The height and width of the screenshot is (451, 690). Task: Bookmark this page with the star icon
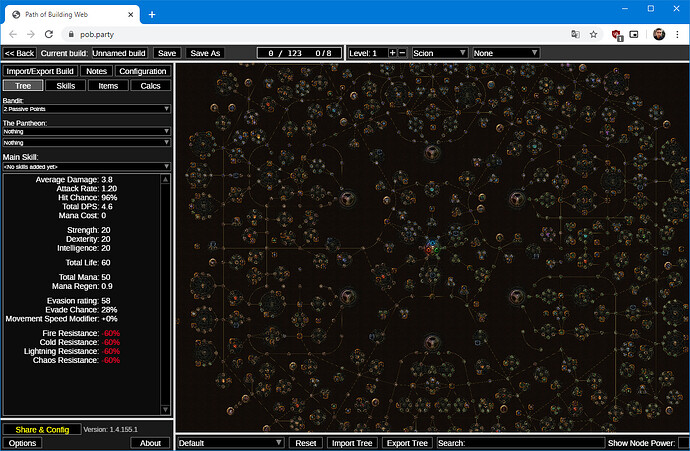point(593,34)
